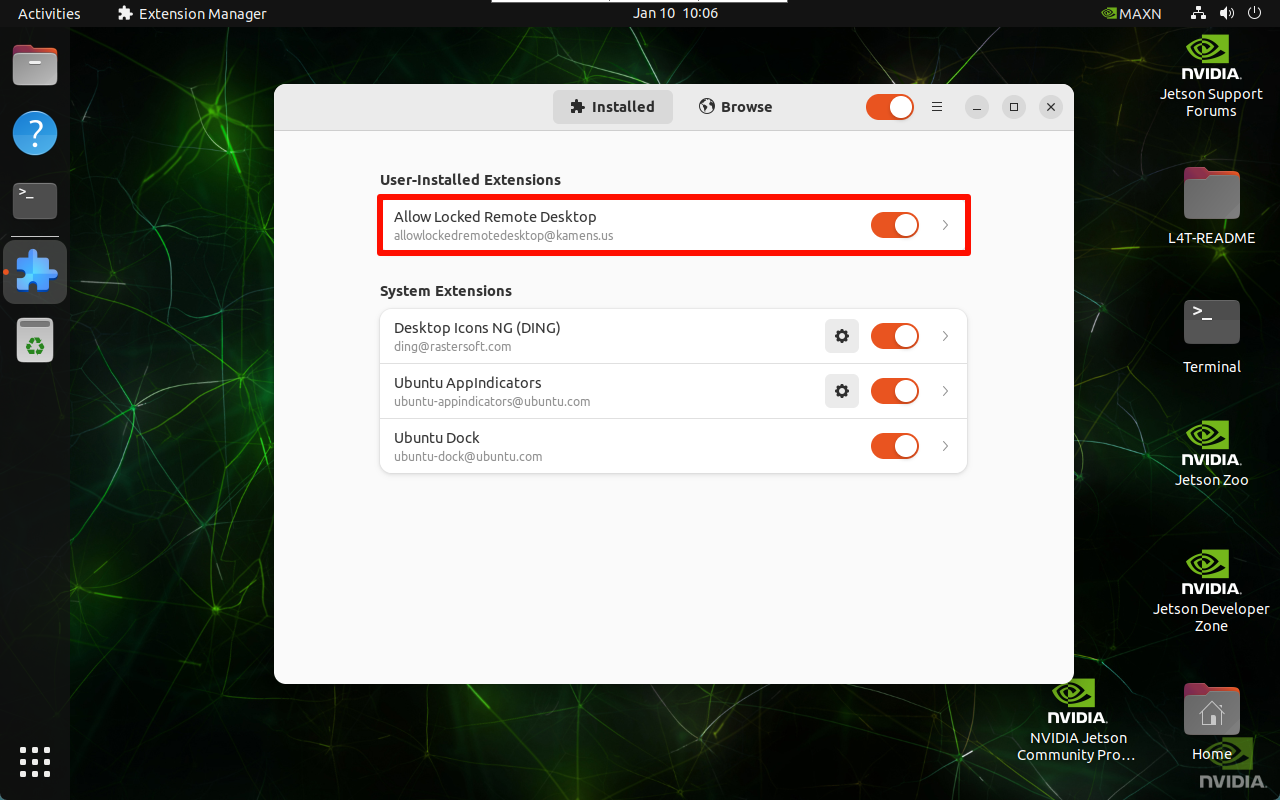Launch Terminal from the desktop shortcut
The height and width of the screenshot is (800, 1280).
1211,322
